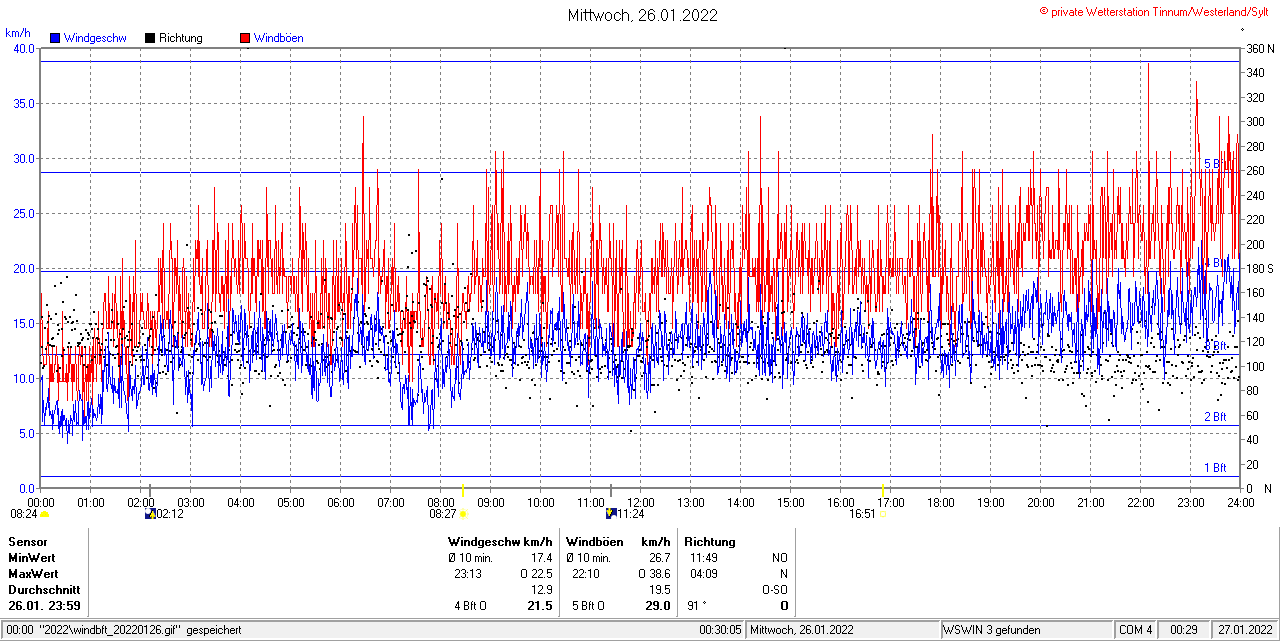Screen dimensions: 1280x641
Task: Click the 5 Bft O table entry
Action: (x=588, y=606)
